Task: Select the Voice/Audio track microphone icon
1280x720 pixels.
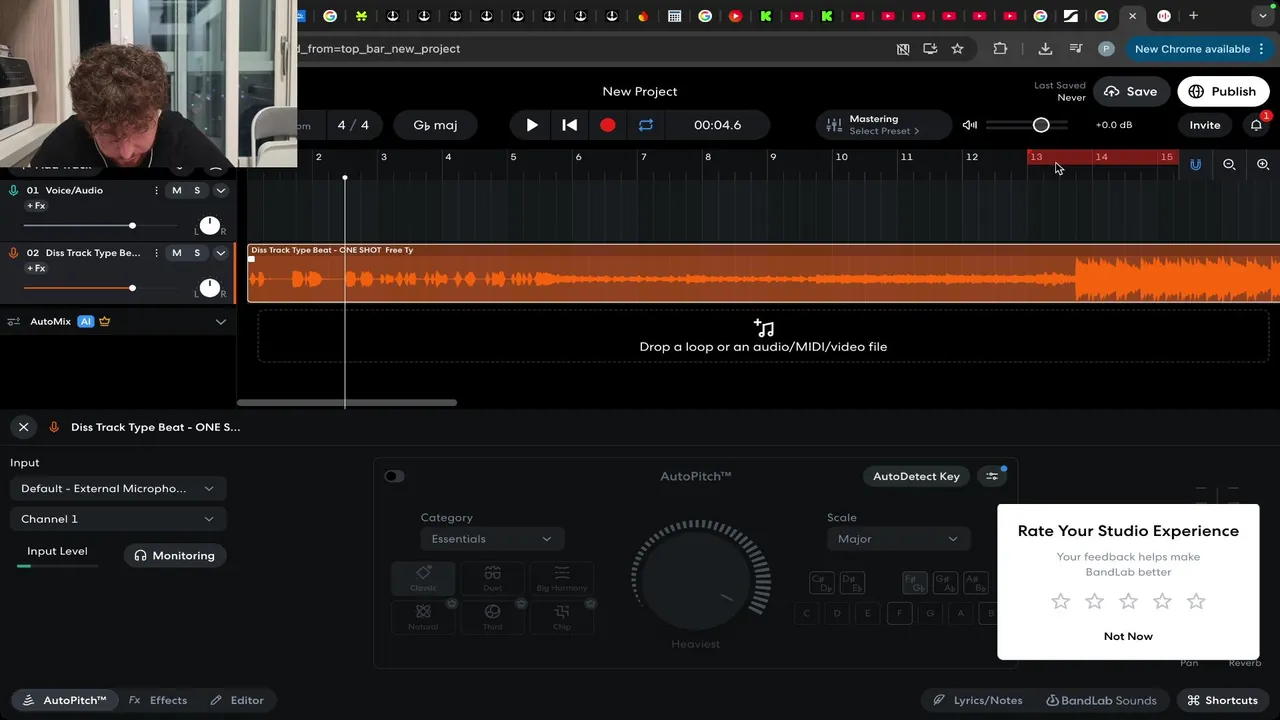Action: (x=14, y=190)
